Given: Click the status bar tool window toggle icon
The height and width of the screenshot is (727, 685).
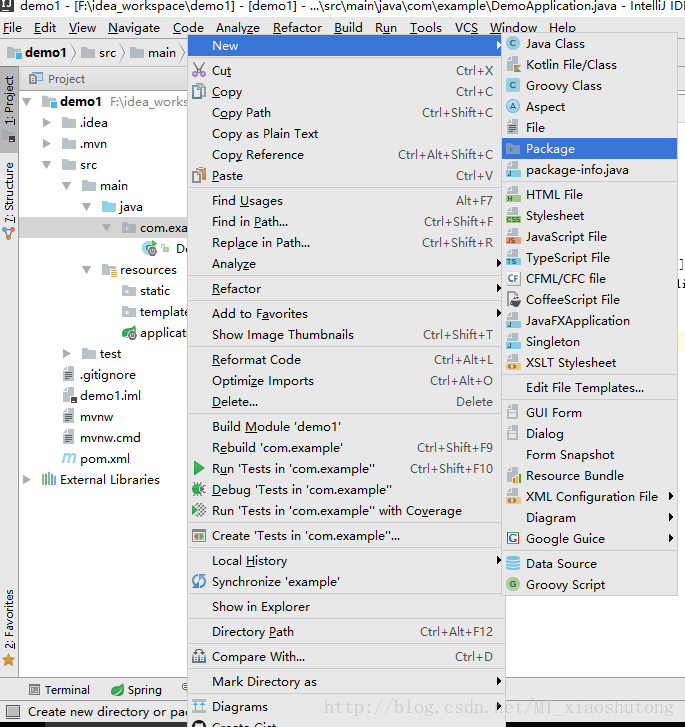Looking at the screenshot, I should [x=13, y=711].
